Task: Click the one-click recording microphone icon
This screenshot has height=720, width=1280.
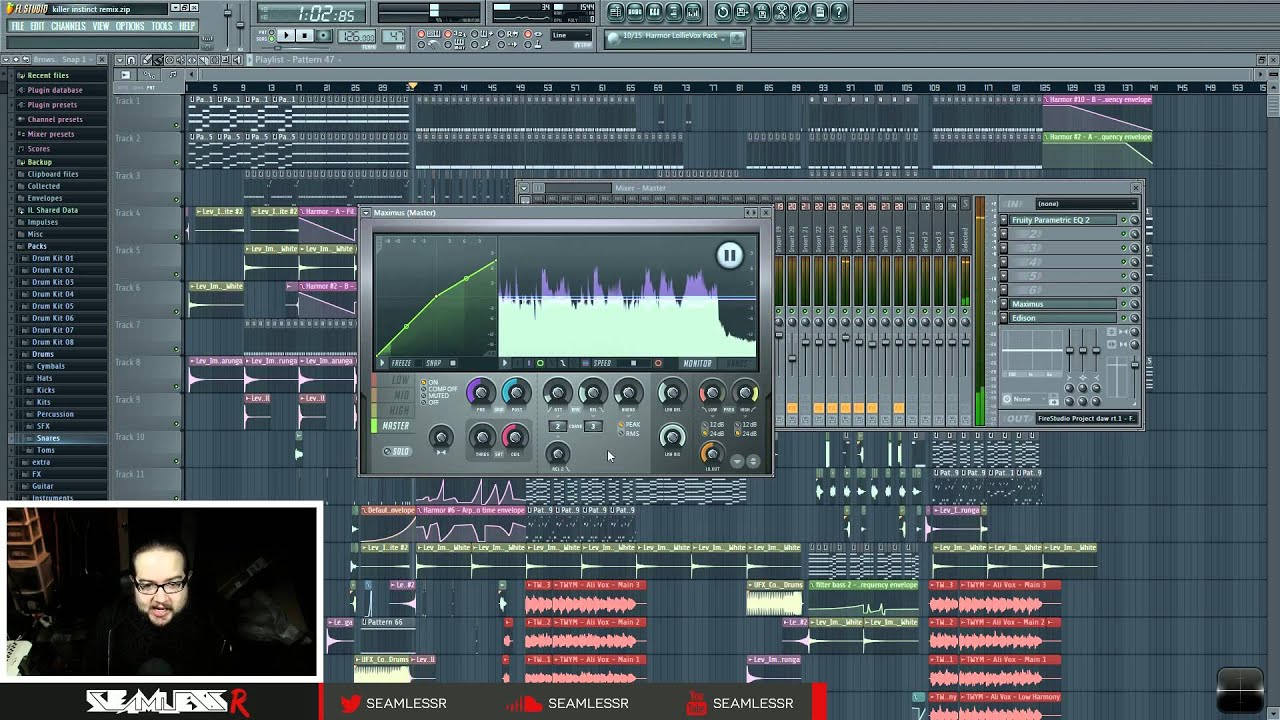Action: click(800, 12)
